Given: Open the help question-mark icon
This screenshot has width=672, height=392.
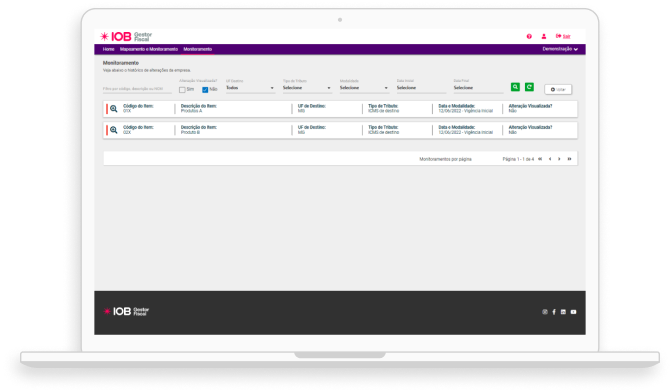Looking at the screenshot, I should pyautogui.click(x=529, y=36).
